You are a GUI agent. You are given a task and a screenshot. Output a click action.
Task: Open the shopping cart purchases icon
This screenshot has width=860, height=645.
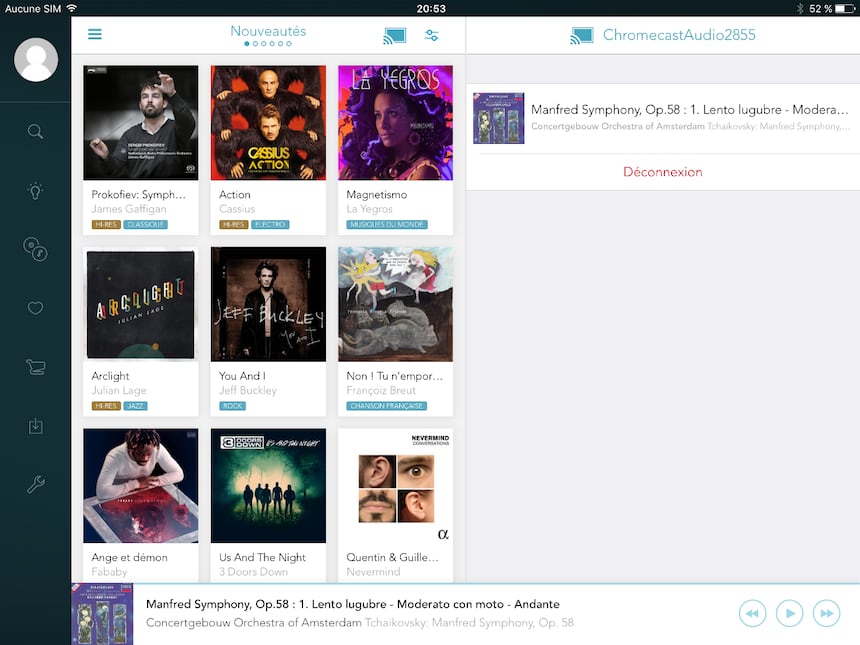tap(36, 367)
